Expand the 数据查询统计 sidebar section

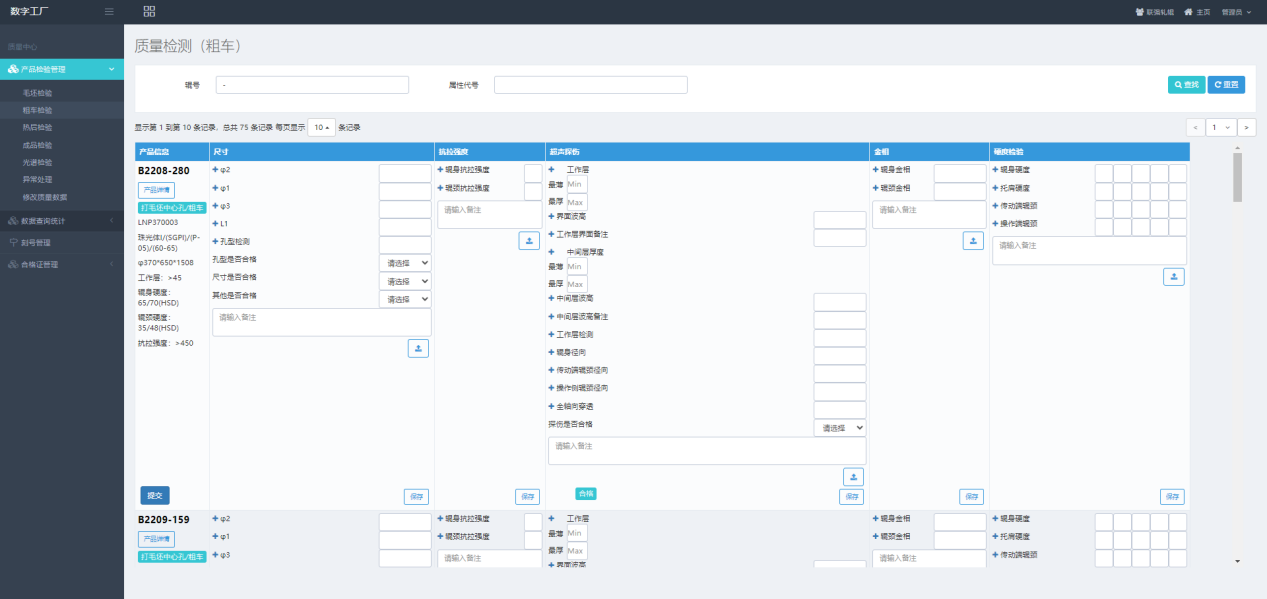[x=61, y=220]
